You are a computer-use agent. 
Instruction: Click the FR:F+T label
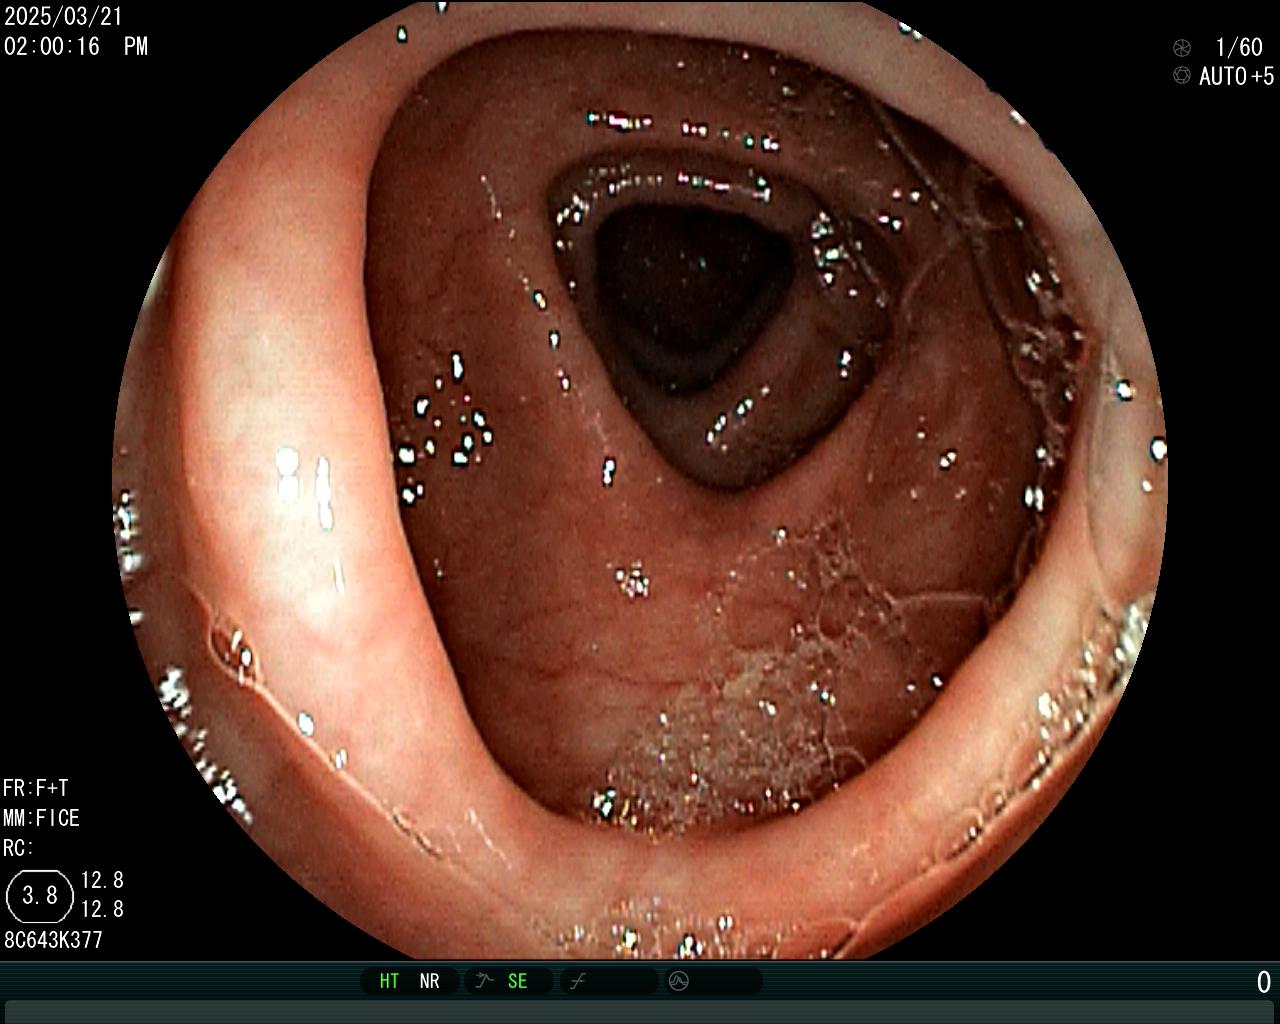36,788
